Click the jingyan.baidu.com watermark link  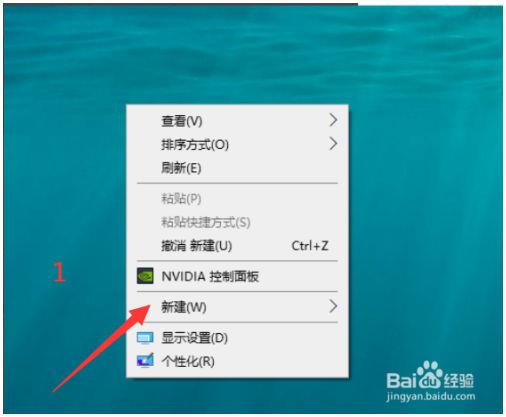click(x=431, y=397)
